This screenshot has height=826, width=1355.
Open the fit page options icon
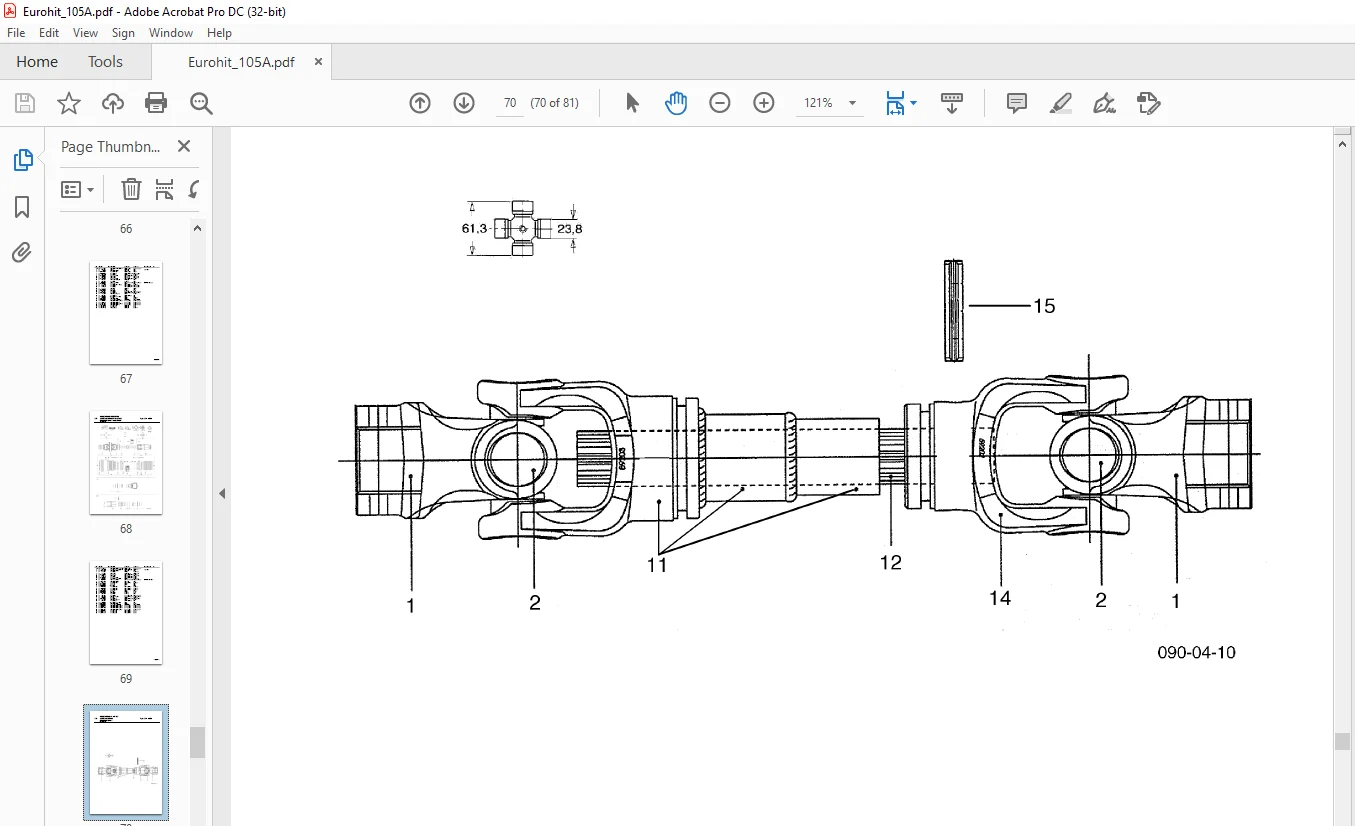click(895, 103)
